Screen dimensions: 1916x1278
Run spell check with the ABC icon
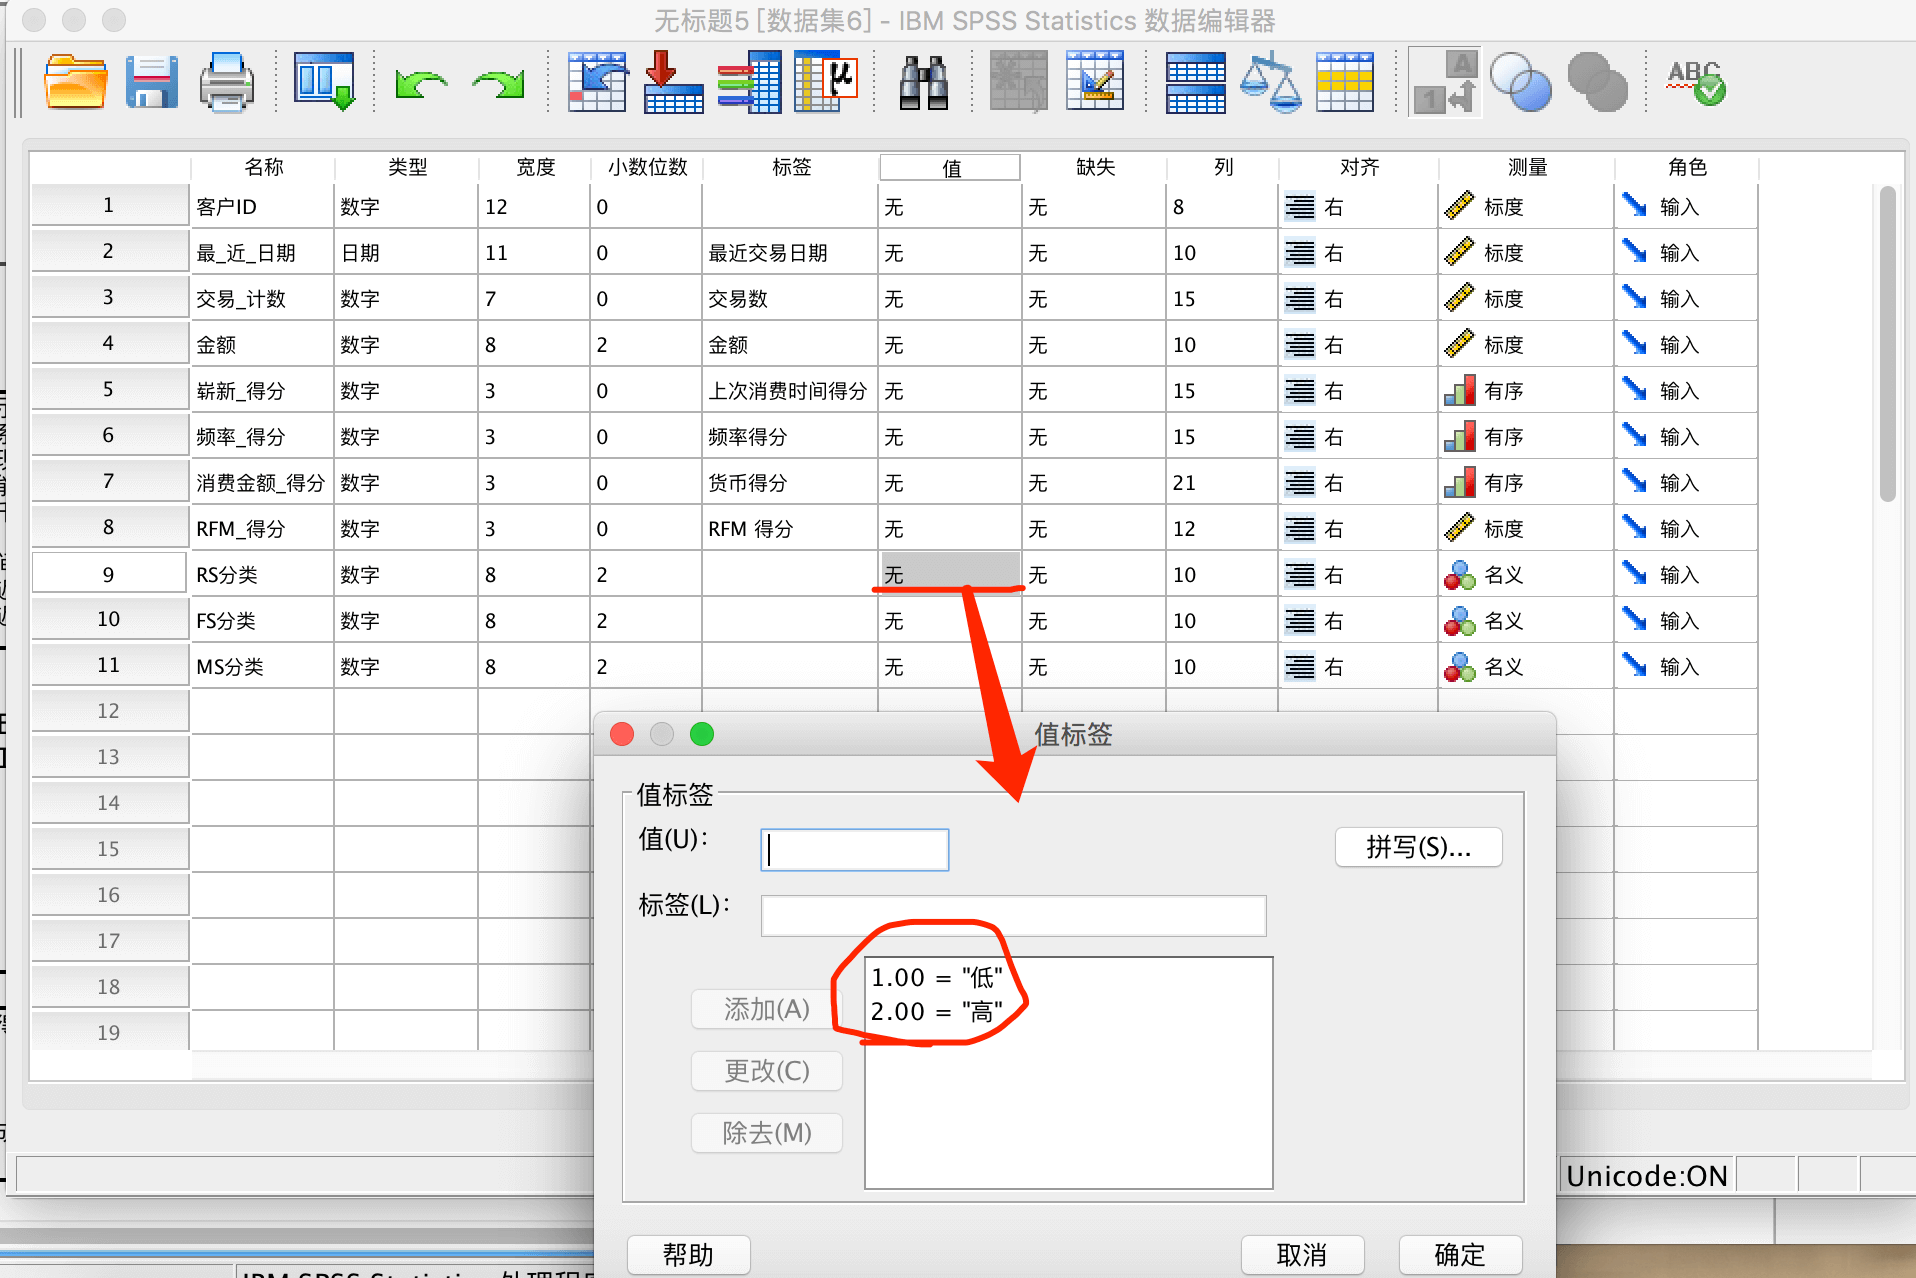coord(1695,82)
